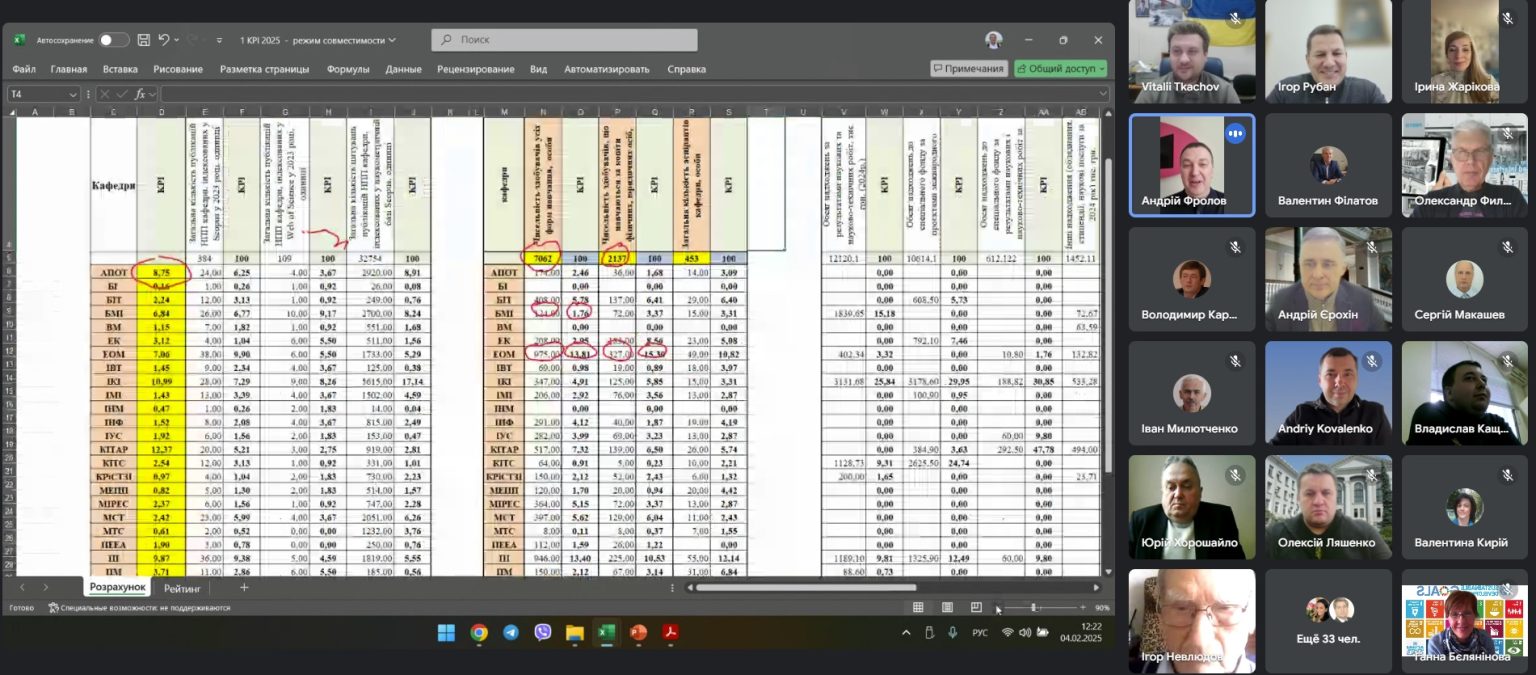Open PowerPoint from the taskbar
1536x675 pixels.
pyautogui.click(x=637, y=632)
